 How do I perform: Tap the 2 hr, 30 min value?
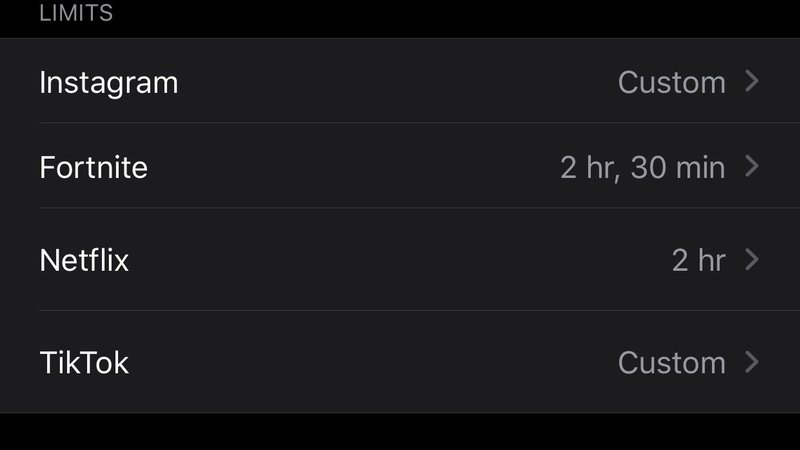tap(642, 167)
